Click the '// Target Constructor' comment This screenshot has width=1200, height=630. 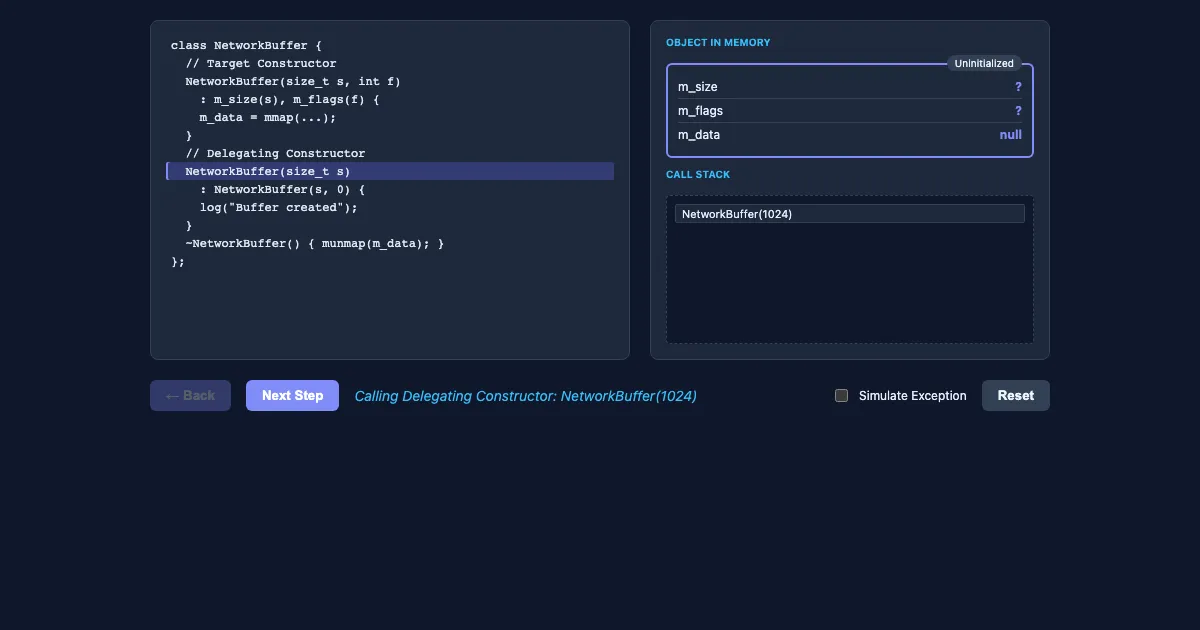pos(261,64)
